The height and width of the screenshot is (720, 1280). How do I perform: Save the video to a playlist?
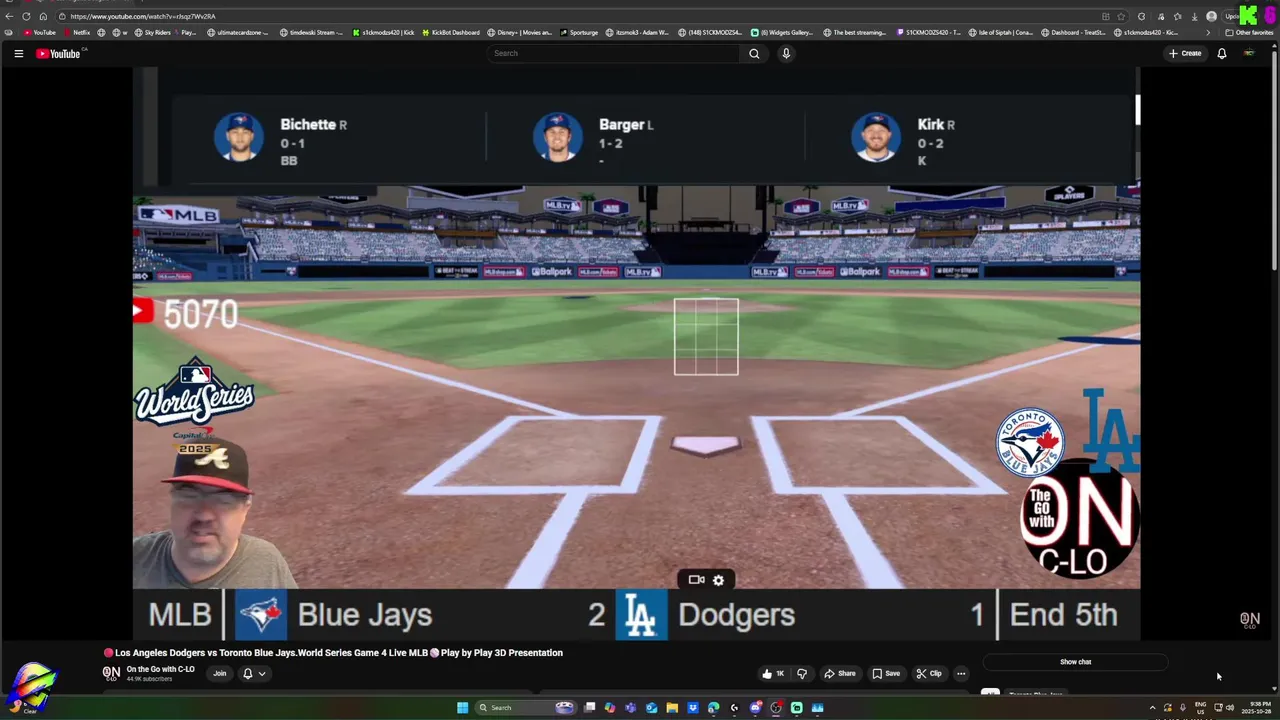(x=886, y=673)
